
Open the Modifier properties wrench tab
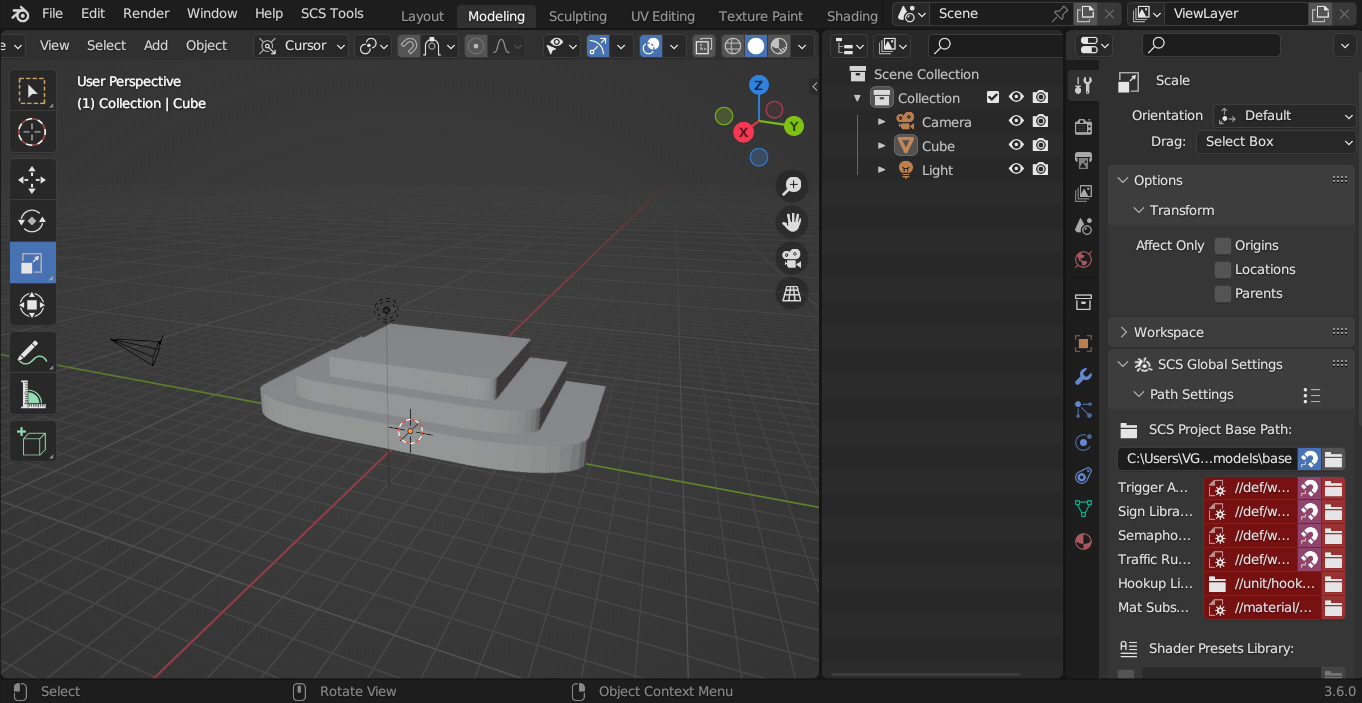(1083, 377)
